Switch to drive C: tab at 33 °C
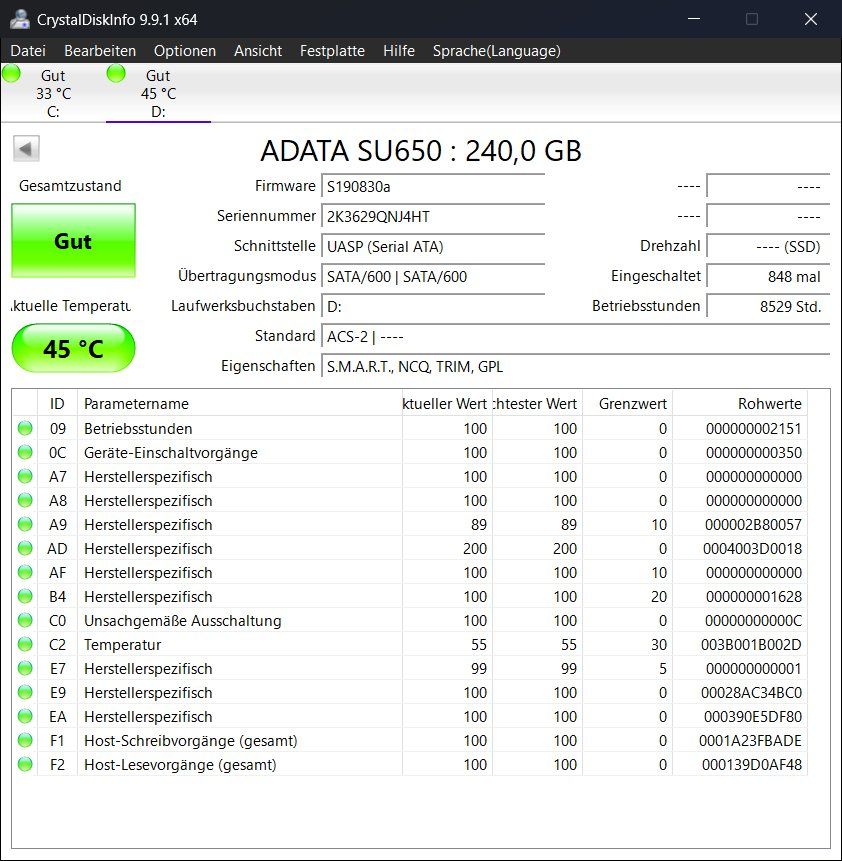 point(53,93)
